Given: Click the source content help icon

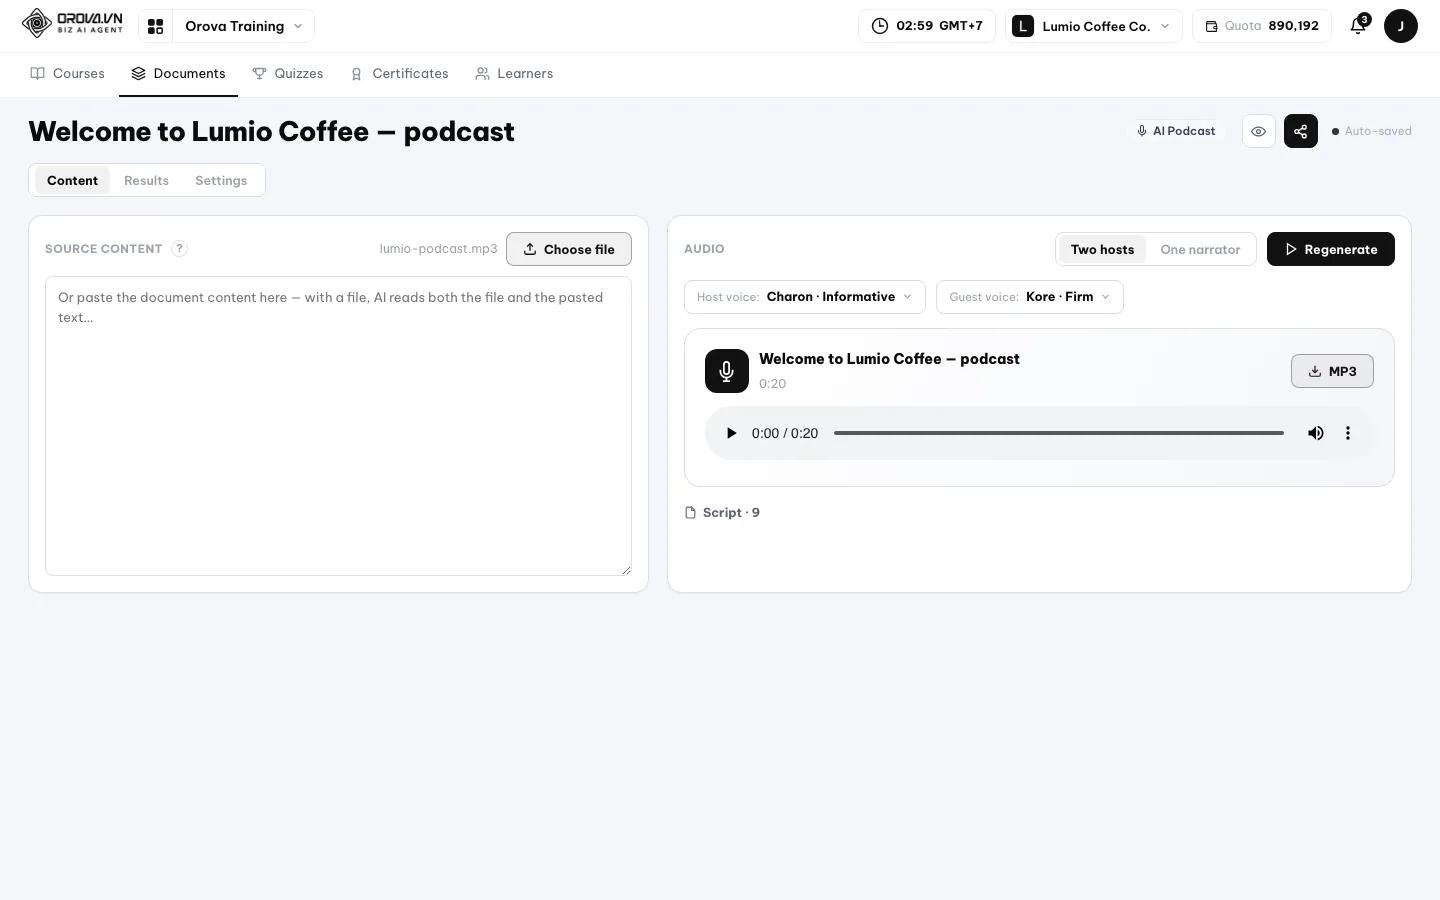Looking at the screenshot, I should click(x=179, y=249).
